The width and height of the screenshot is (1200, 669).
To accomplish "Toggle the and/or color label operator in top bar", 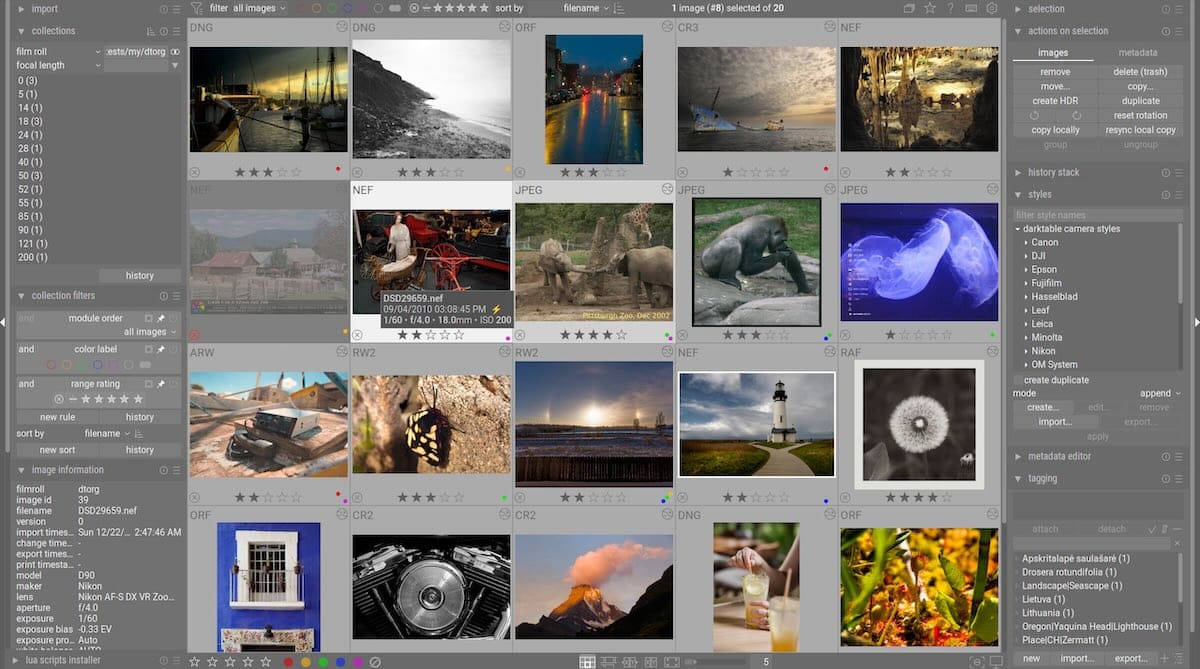I will coord(395,8).
